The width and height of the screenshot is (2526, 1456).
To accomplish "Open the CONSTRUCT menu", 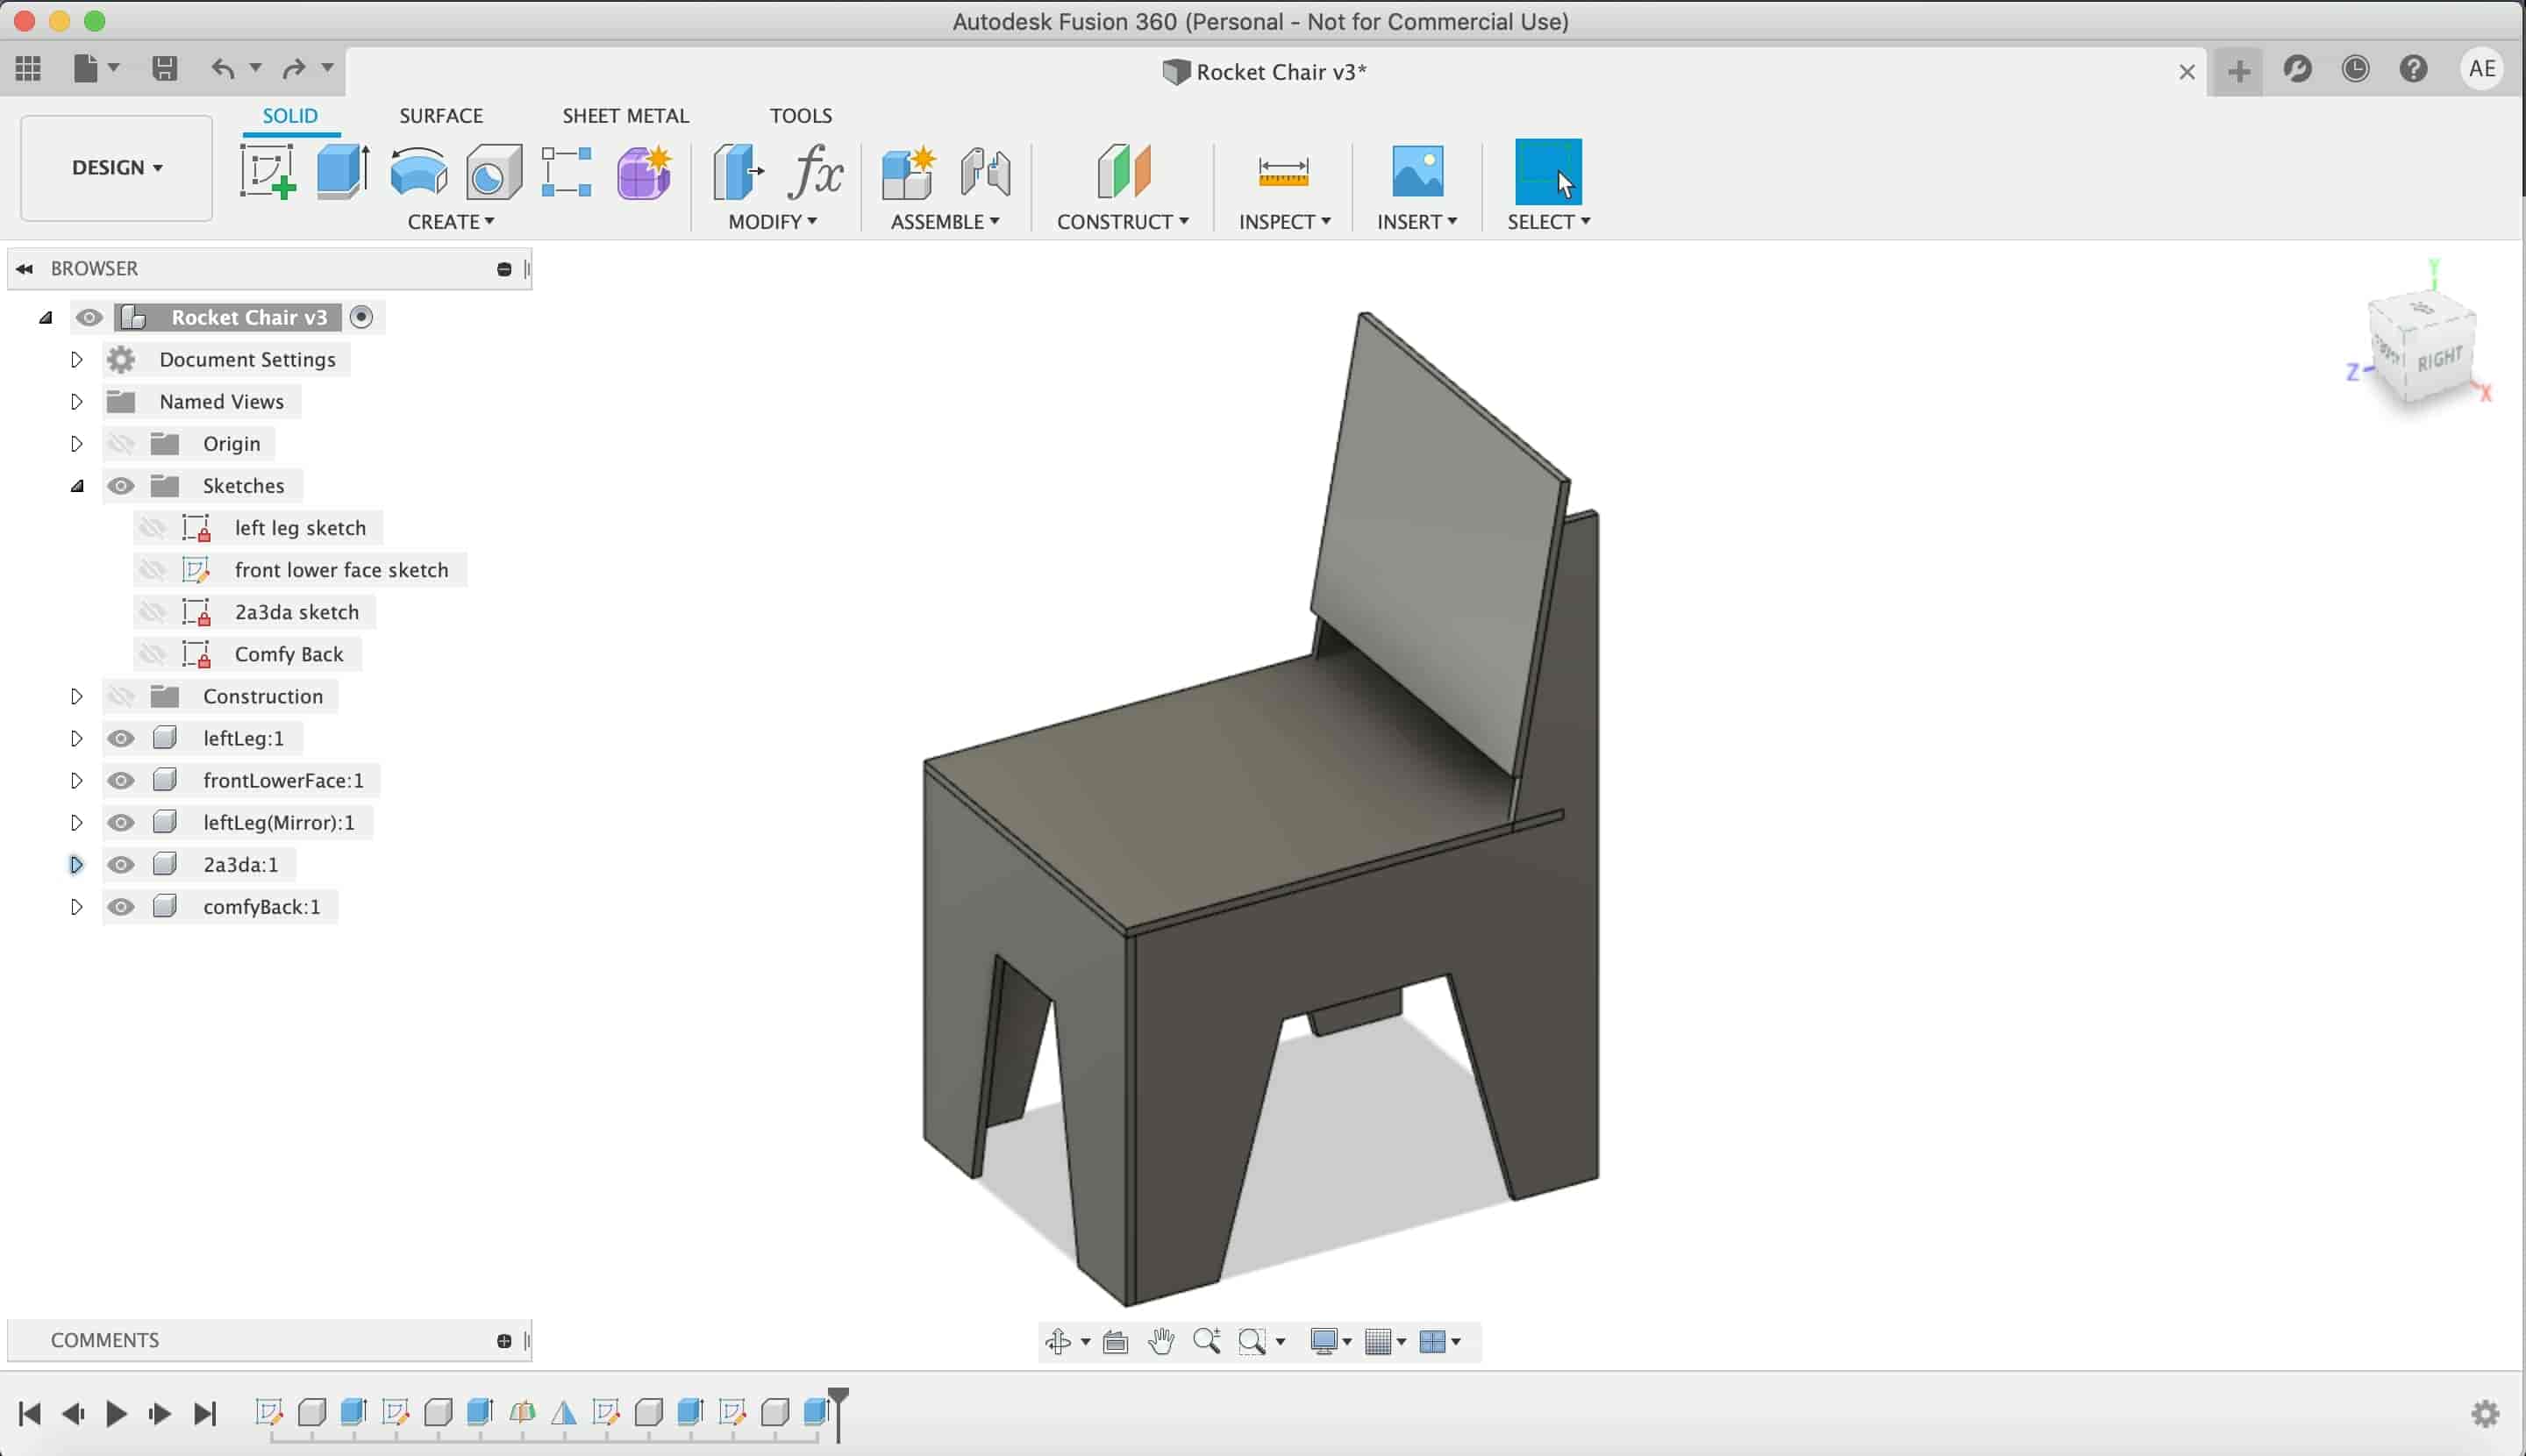I will coord(1123,222).
